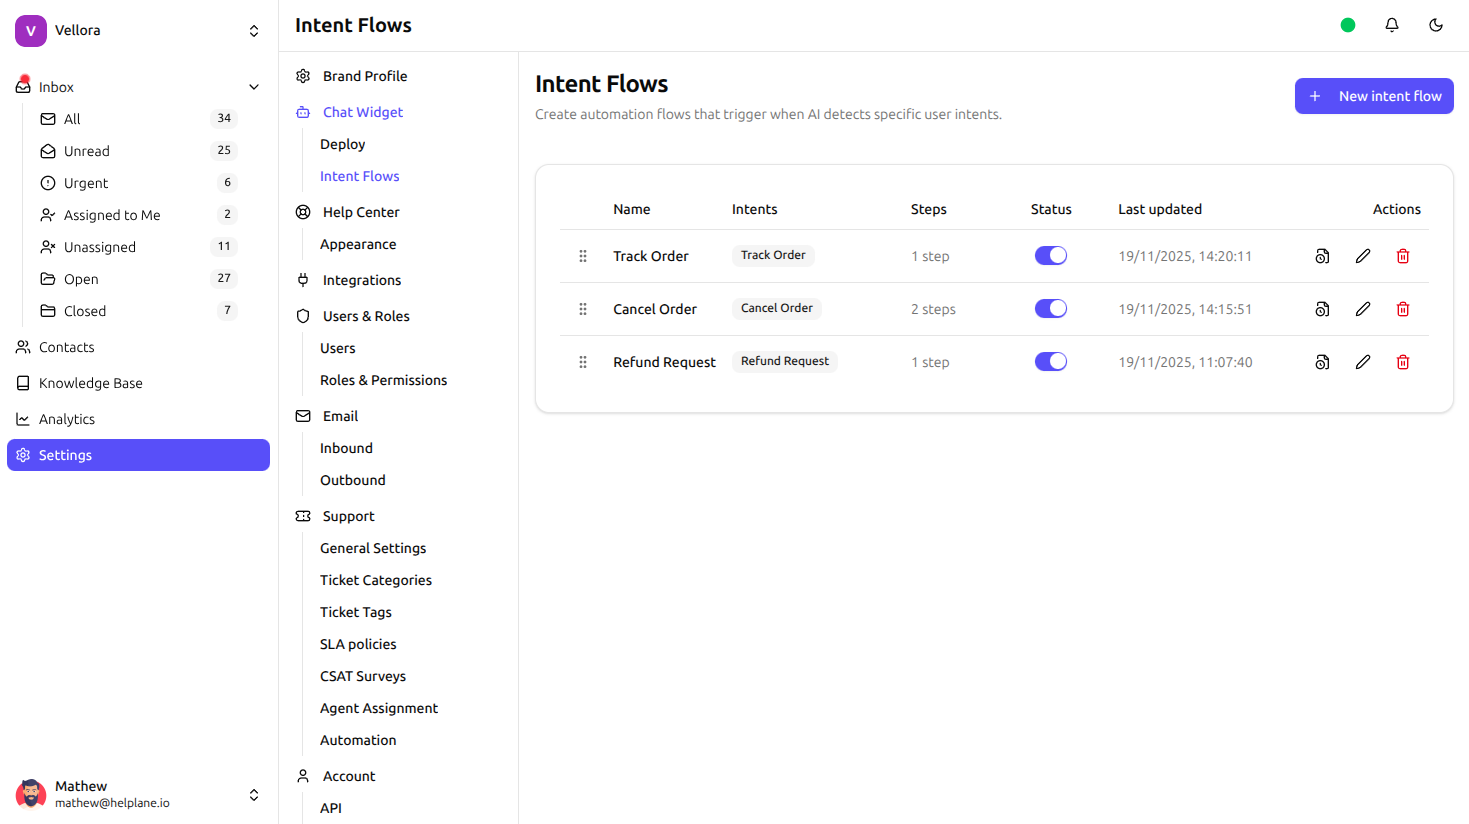Edit the Cancel Order flow with the pencil icon

click(x=1362, y=308)
